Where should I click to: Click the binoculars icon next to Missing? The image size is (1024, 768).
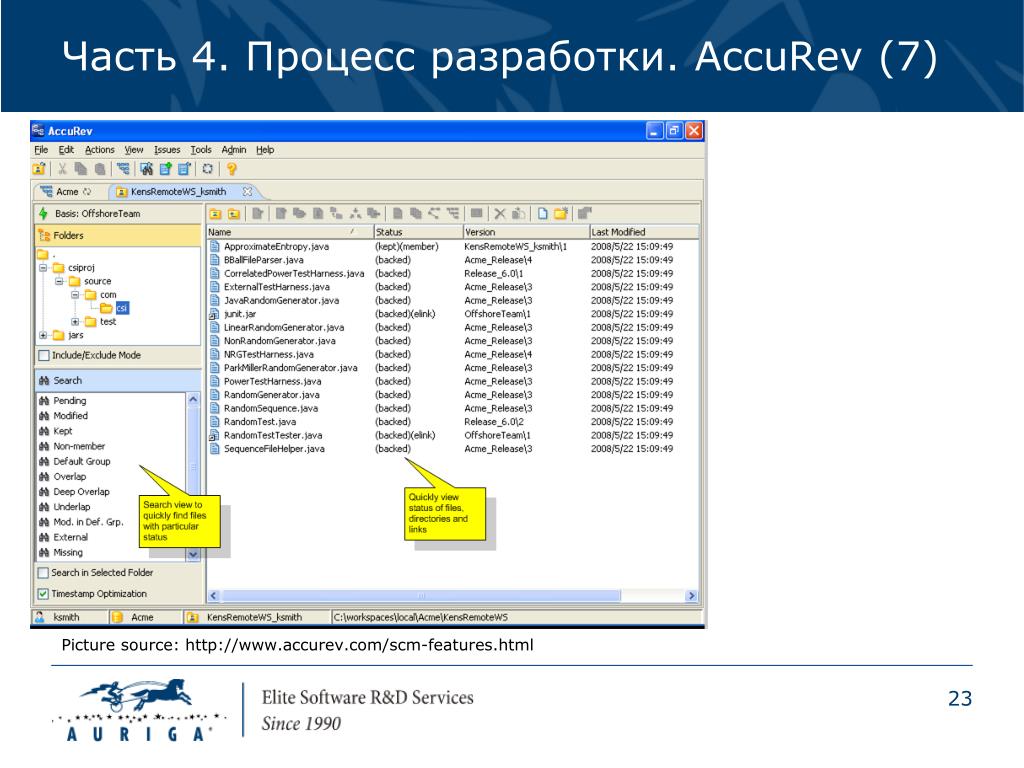[44, 552]
